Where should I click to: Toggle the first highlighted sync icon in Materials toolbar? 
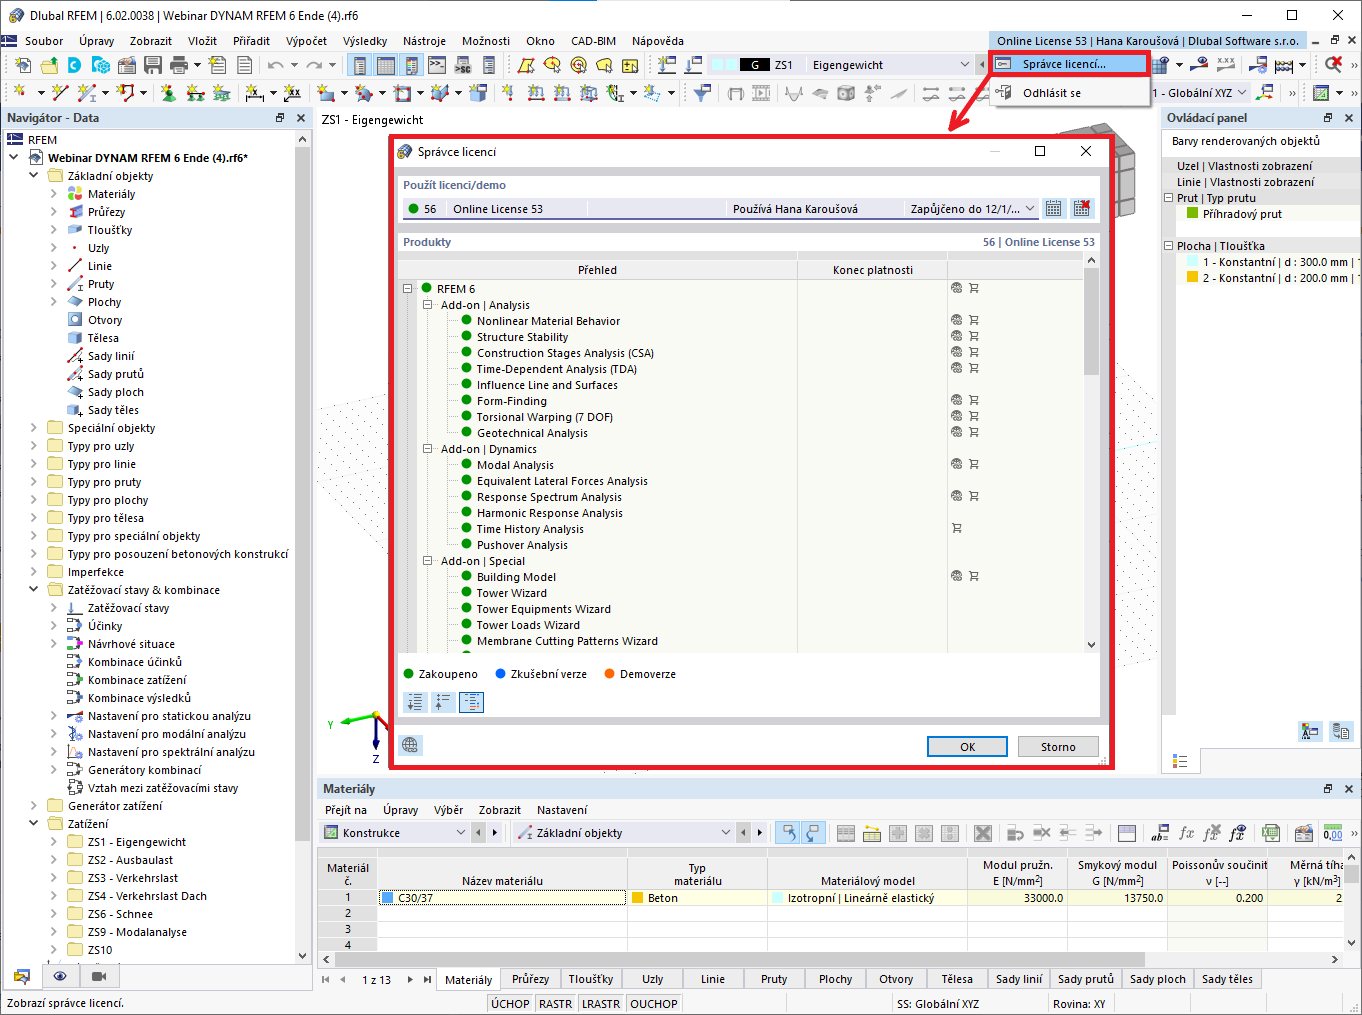pos(787,833)
